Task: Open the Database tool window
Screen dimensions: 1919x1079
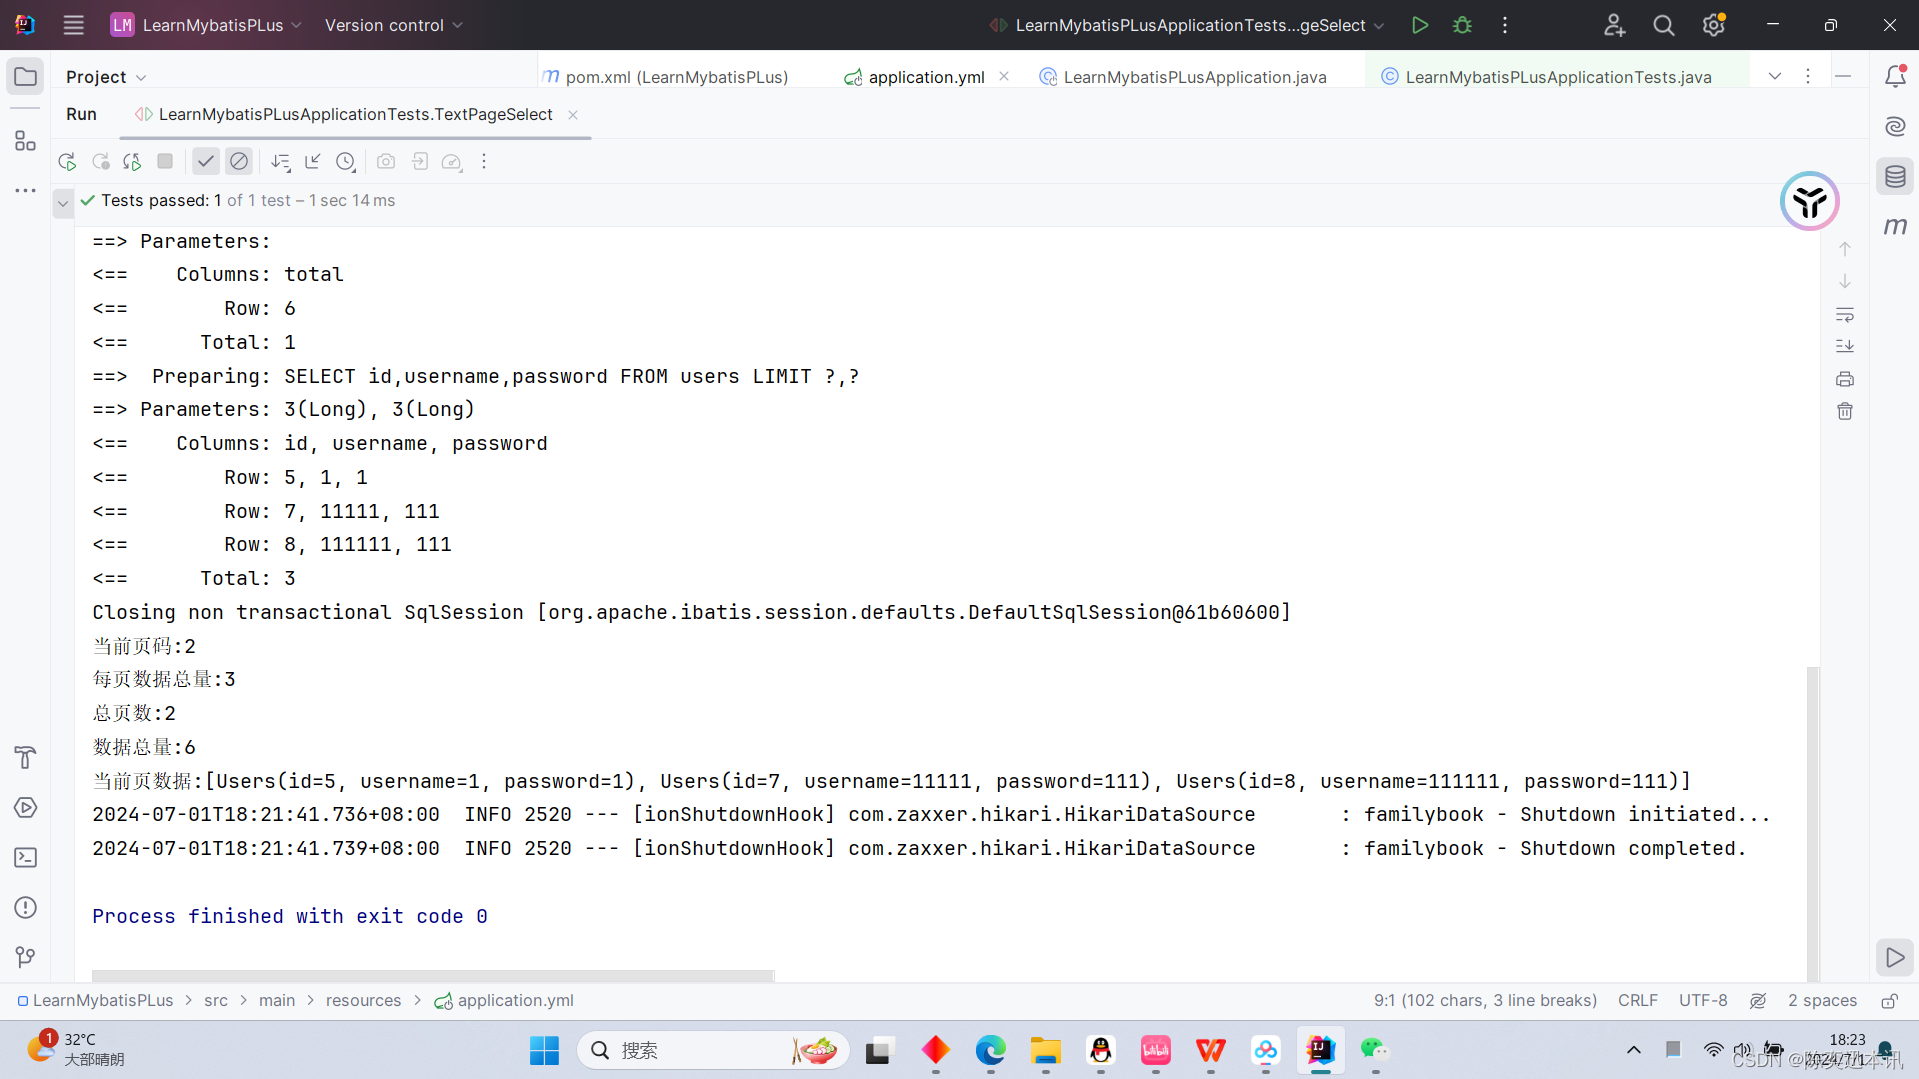Action: coord(1895,176)
